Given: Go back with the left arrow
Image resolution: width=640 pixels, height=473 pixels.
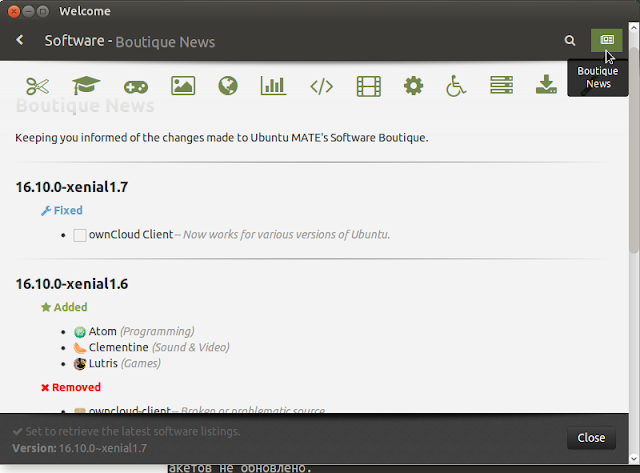Looking at the screenshot, I should click(x=20, y=40).
